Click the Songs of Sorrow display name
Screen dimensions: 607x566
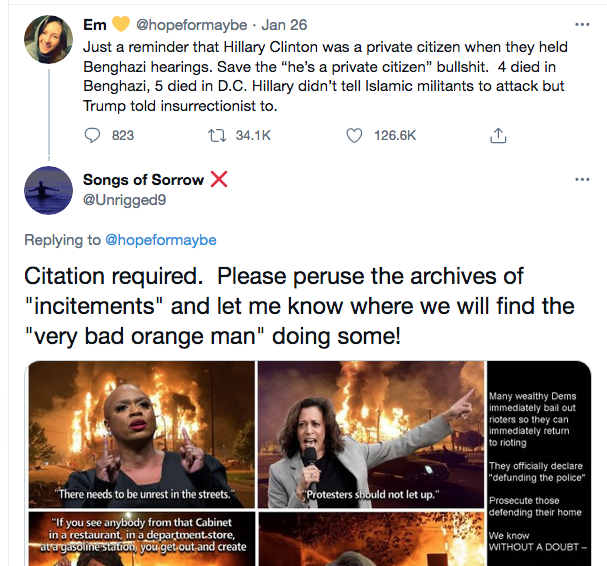(143, 180)
